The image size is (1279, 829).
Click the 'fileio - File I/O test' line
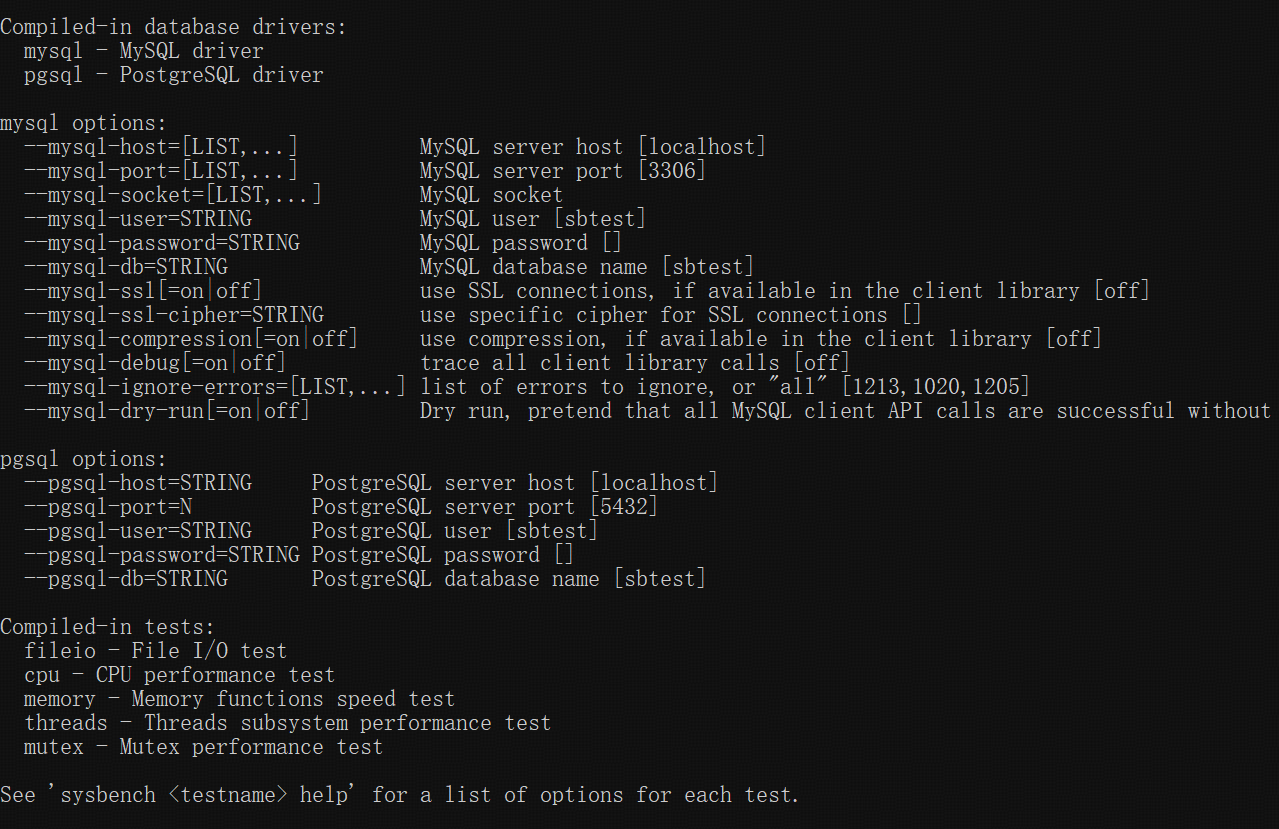(x=155, y=652)
